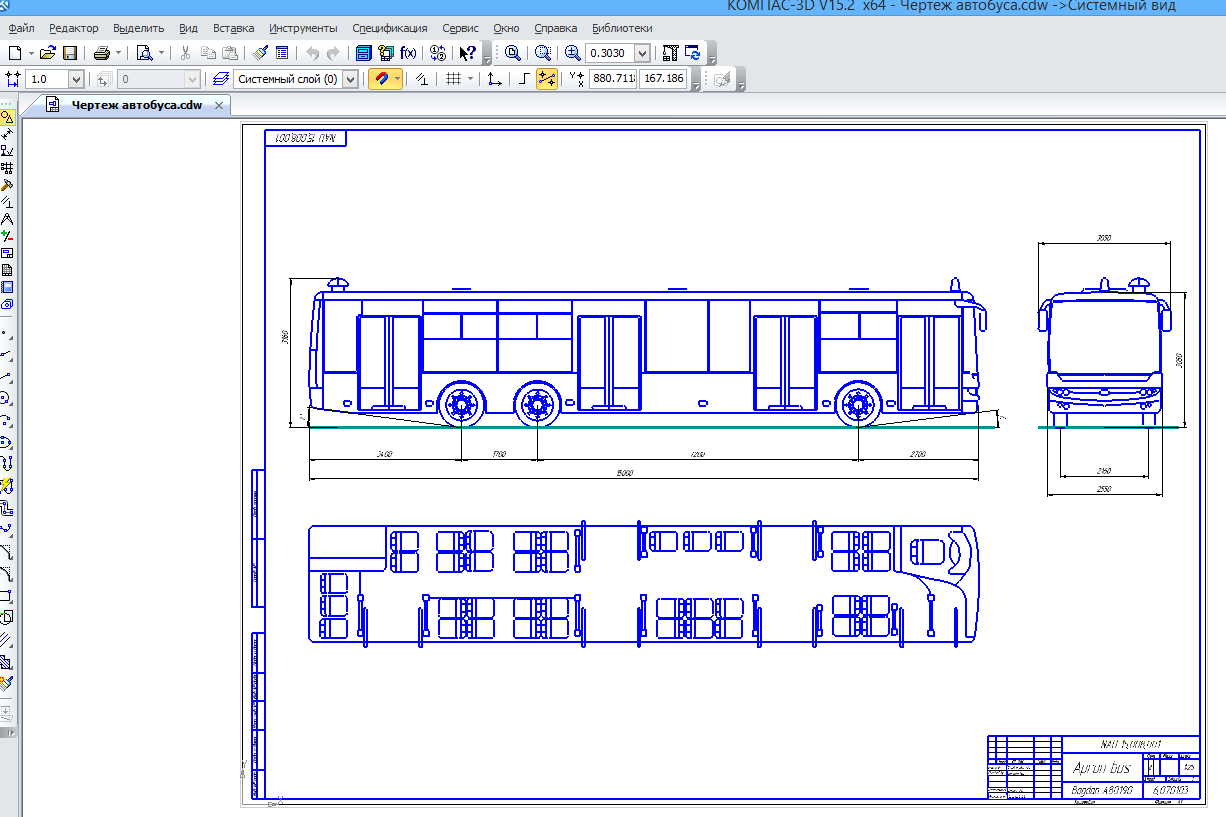
Task: Open local coordinate system icon
Action: pyautogui.click(x=494, y=79)
